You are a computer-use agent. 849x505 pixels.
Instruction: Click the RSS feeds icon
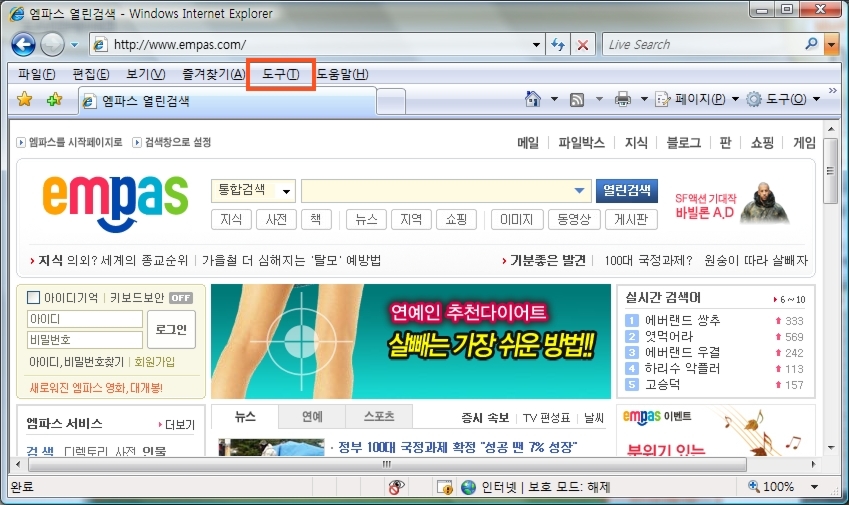(x=577, y=99)
